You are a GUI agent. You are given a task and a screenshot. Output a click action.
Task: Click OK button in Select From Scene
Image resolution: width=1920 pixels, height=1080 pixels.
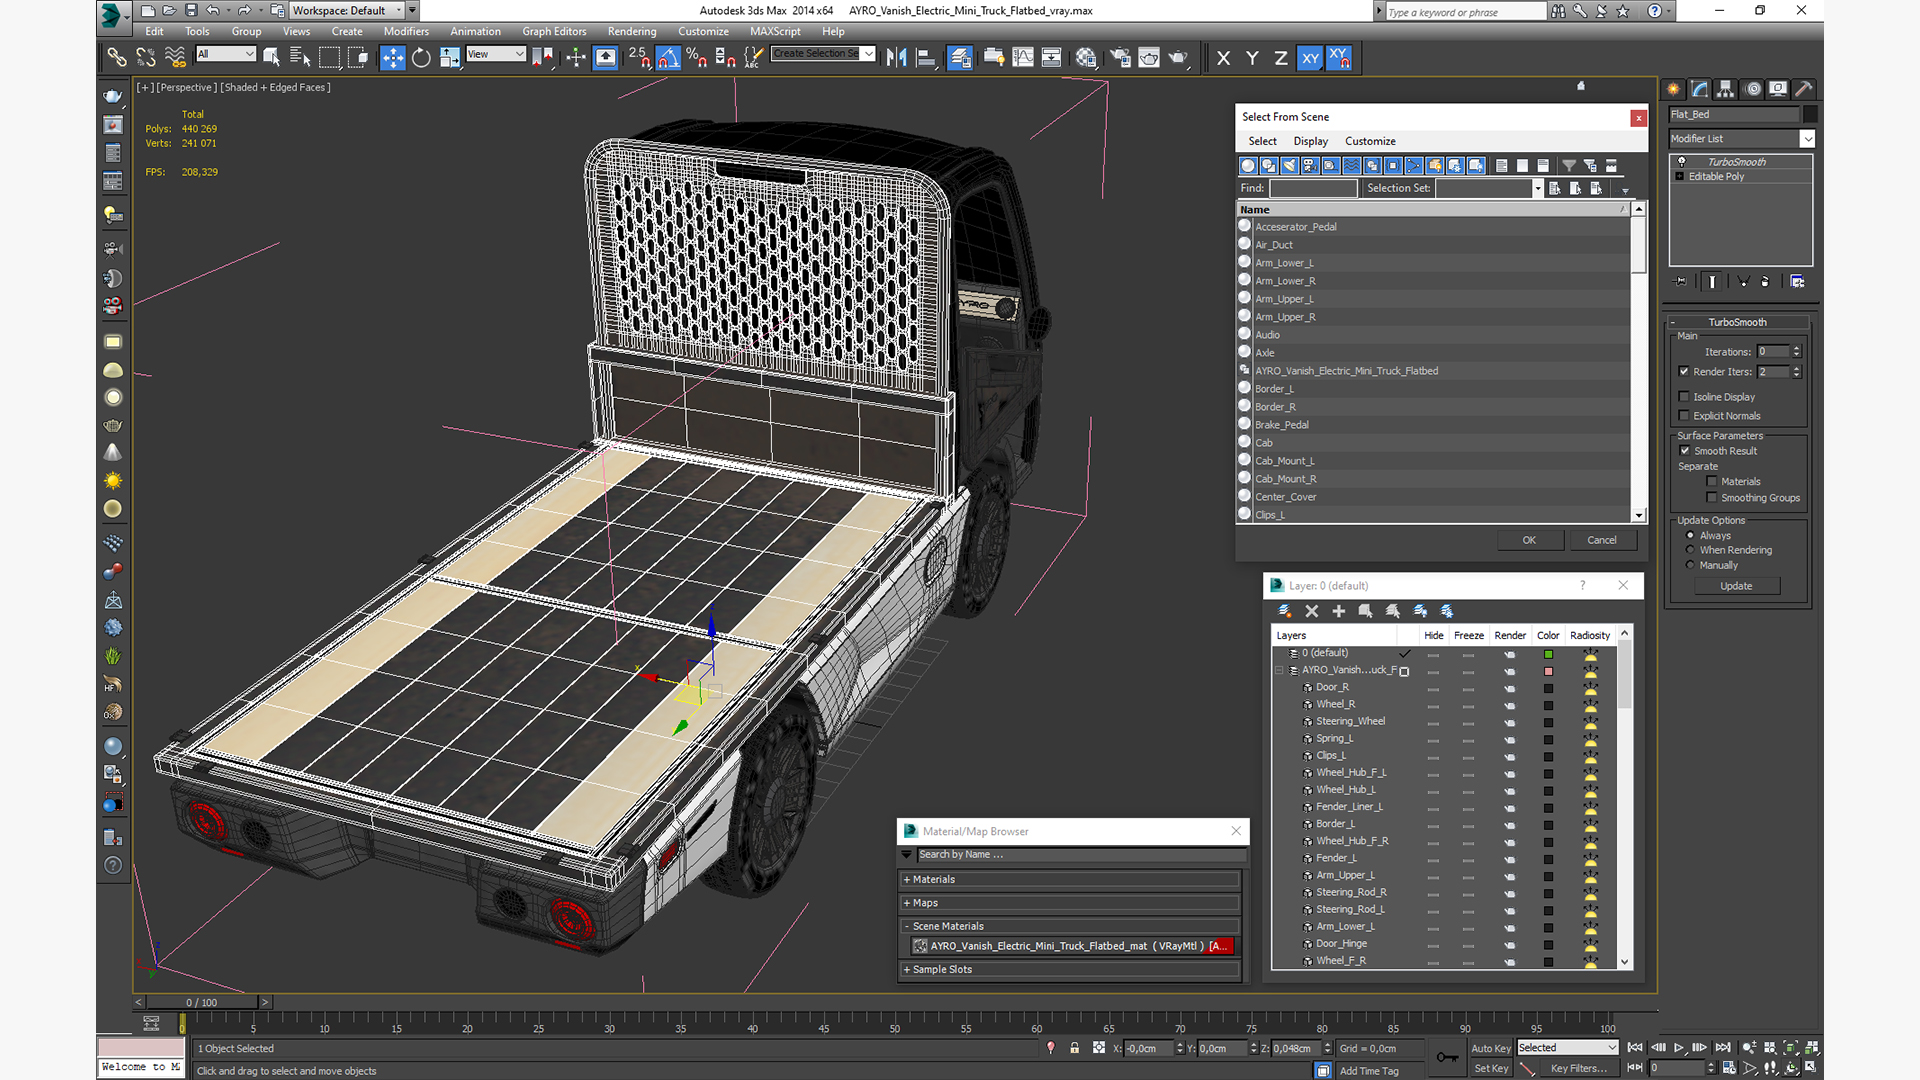pyautogui.click(x=1530, y=539)
